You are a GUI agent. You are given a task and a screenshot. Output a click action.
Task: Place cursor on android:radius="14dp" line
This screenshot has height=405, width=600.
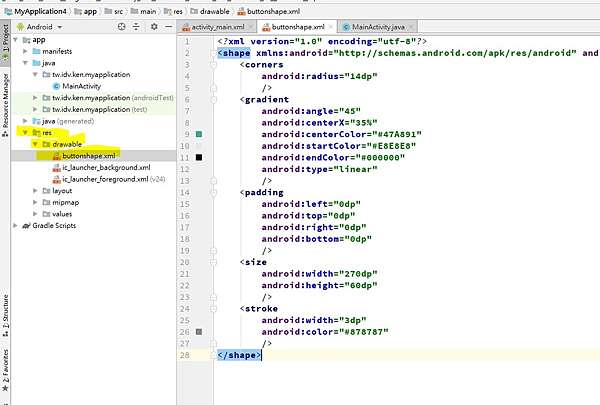pos(320,76)
